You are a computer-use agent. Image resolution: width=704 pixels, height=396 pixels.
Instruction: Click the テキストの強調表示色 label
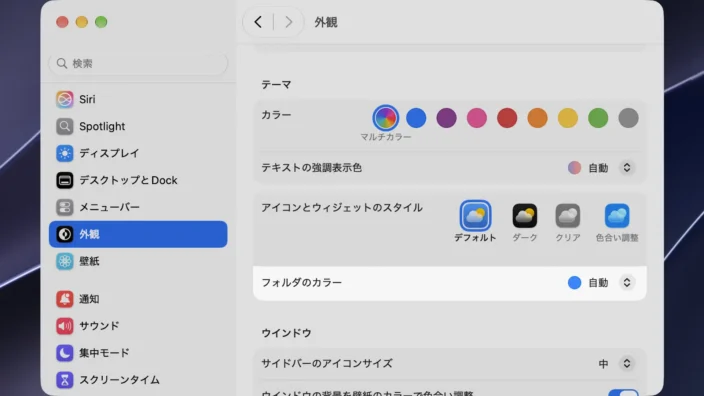click(312, 168)
